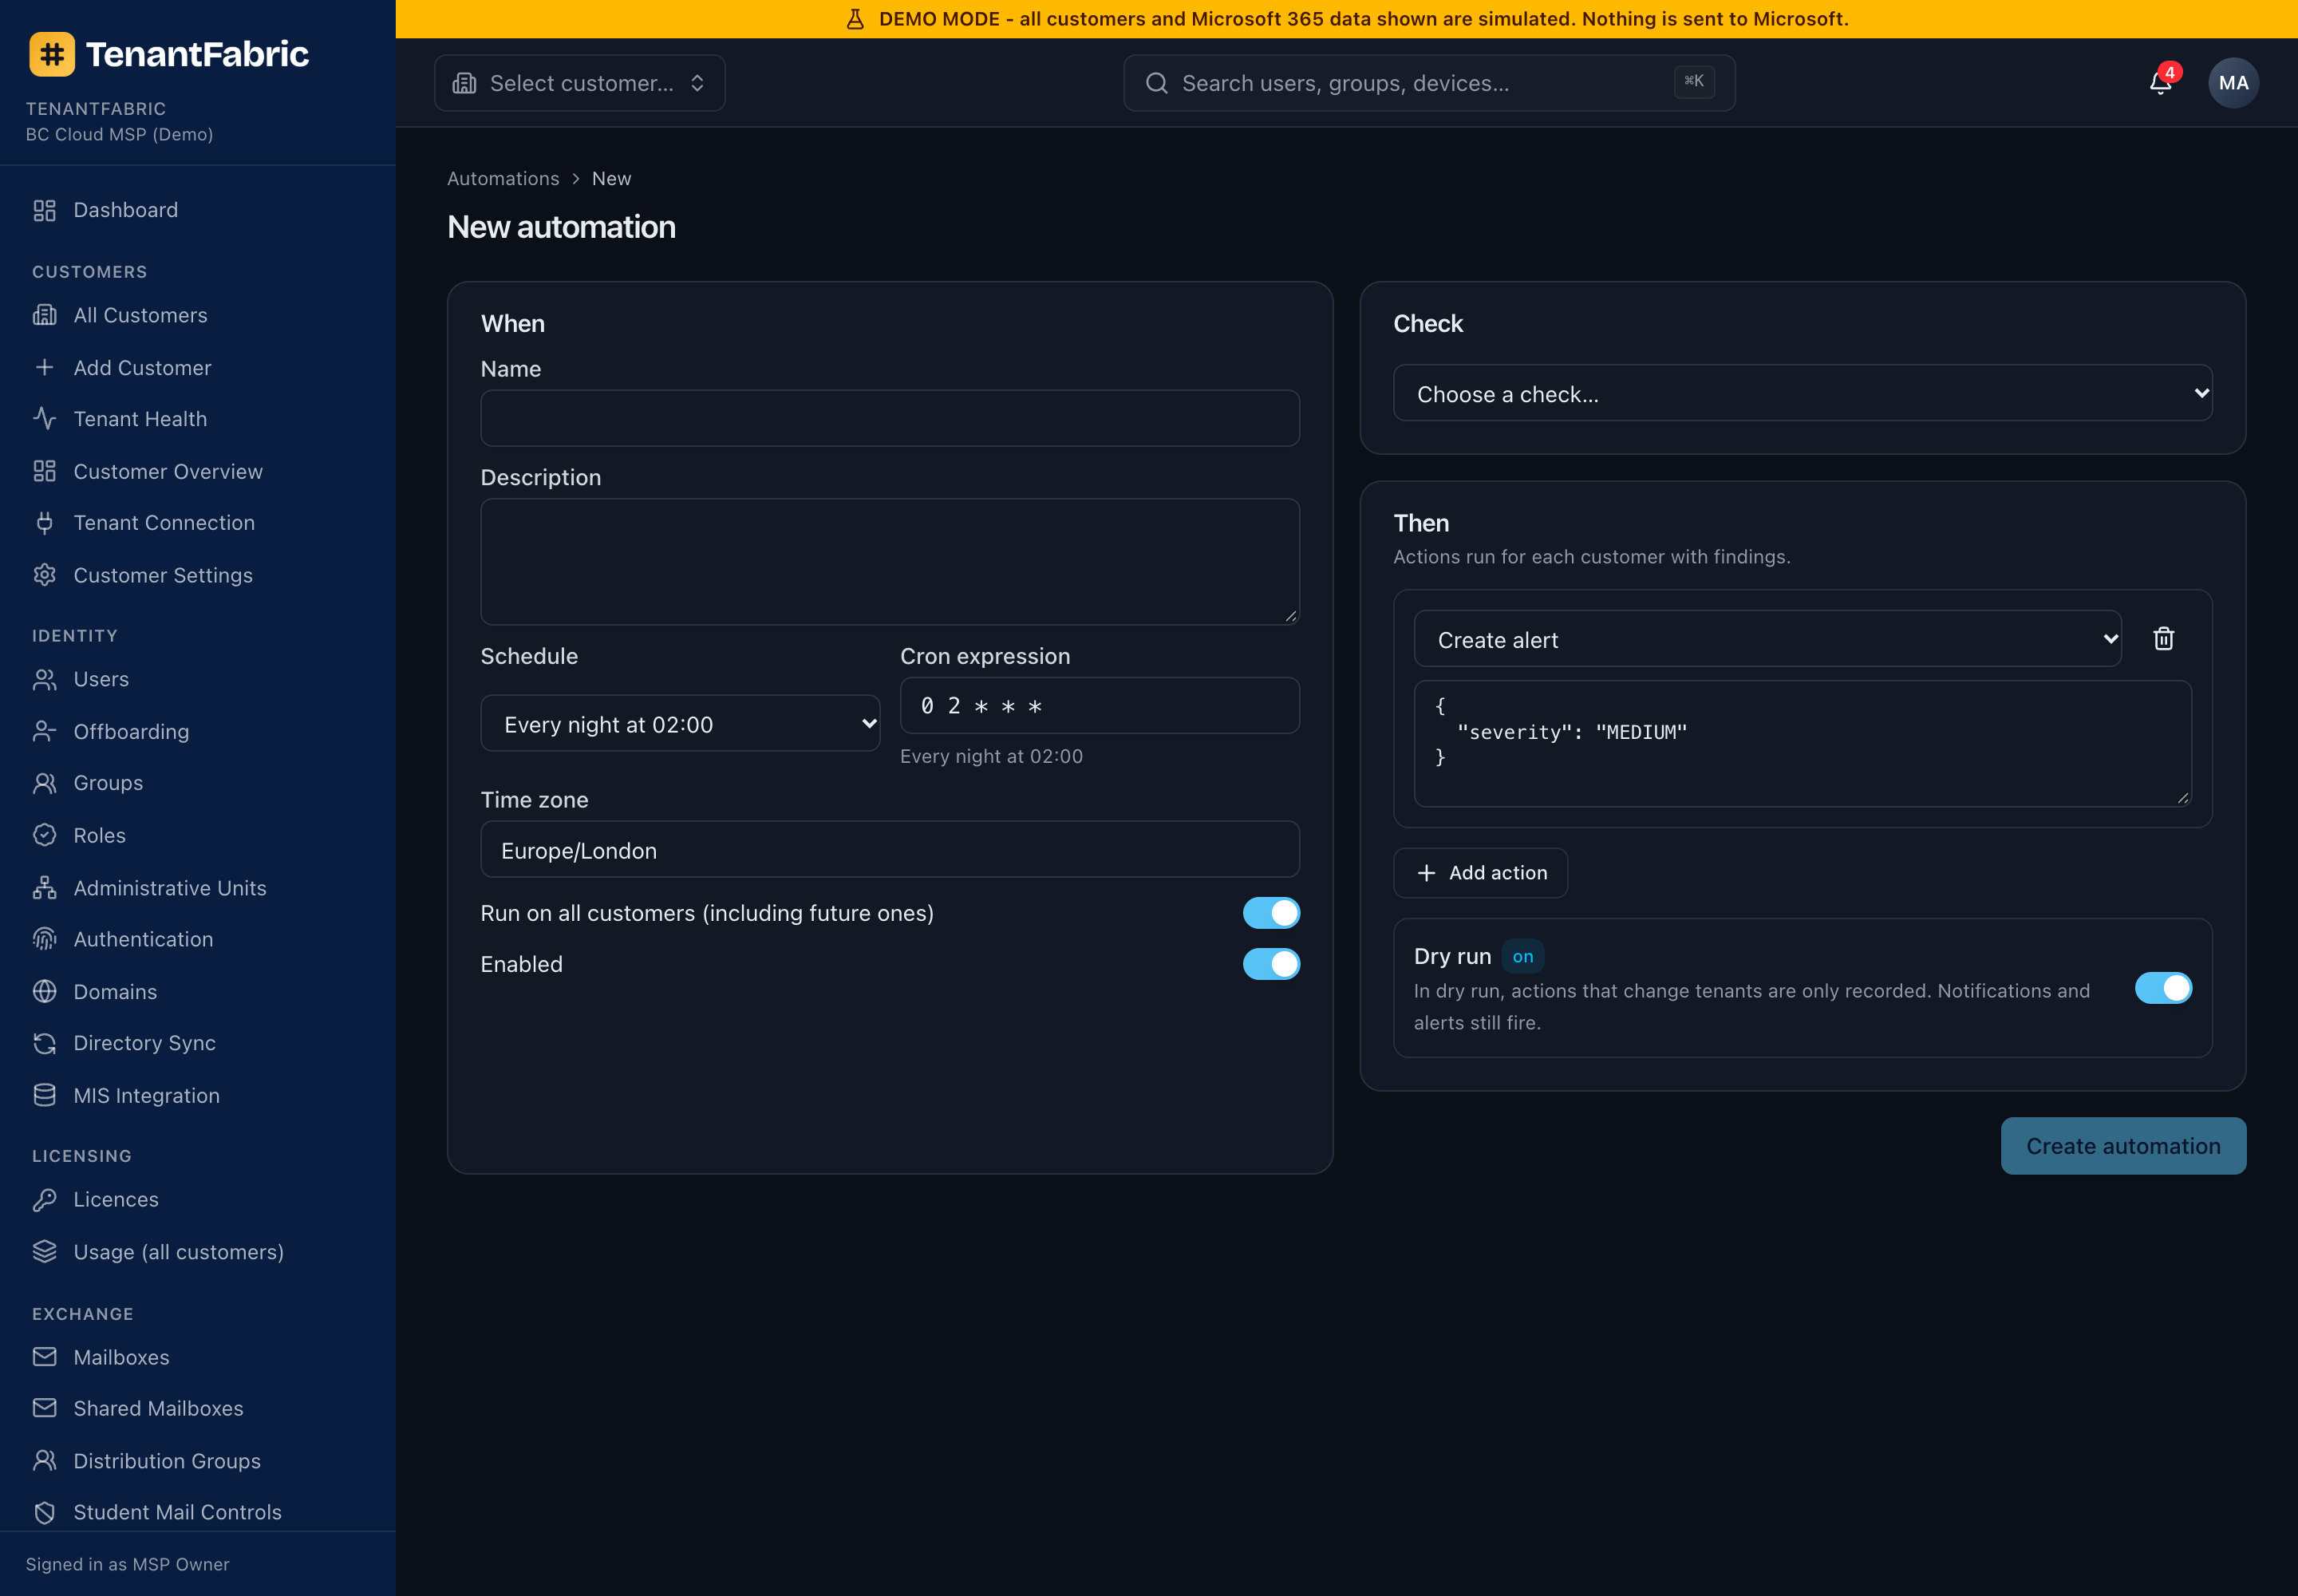The height and width of the screenshot is (1596, 2298).
Task: Click the severity JSON config textarea
Action: click(x=1802, y=744)
